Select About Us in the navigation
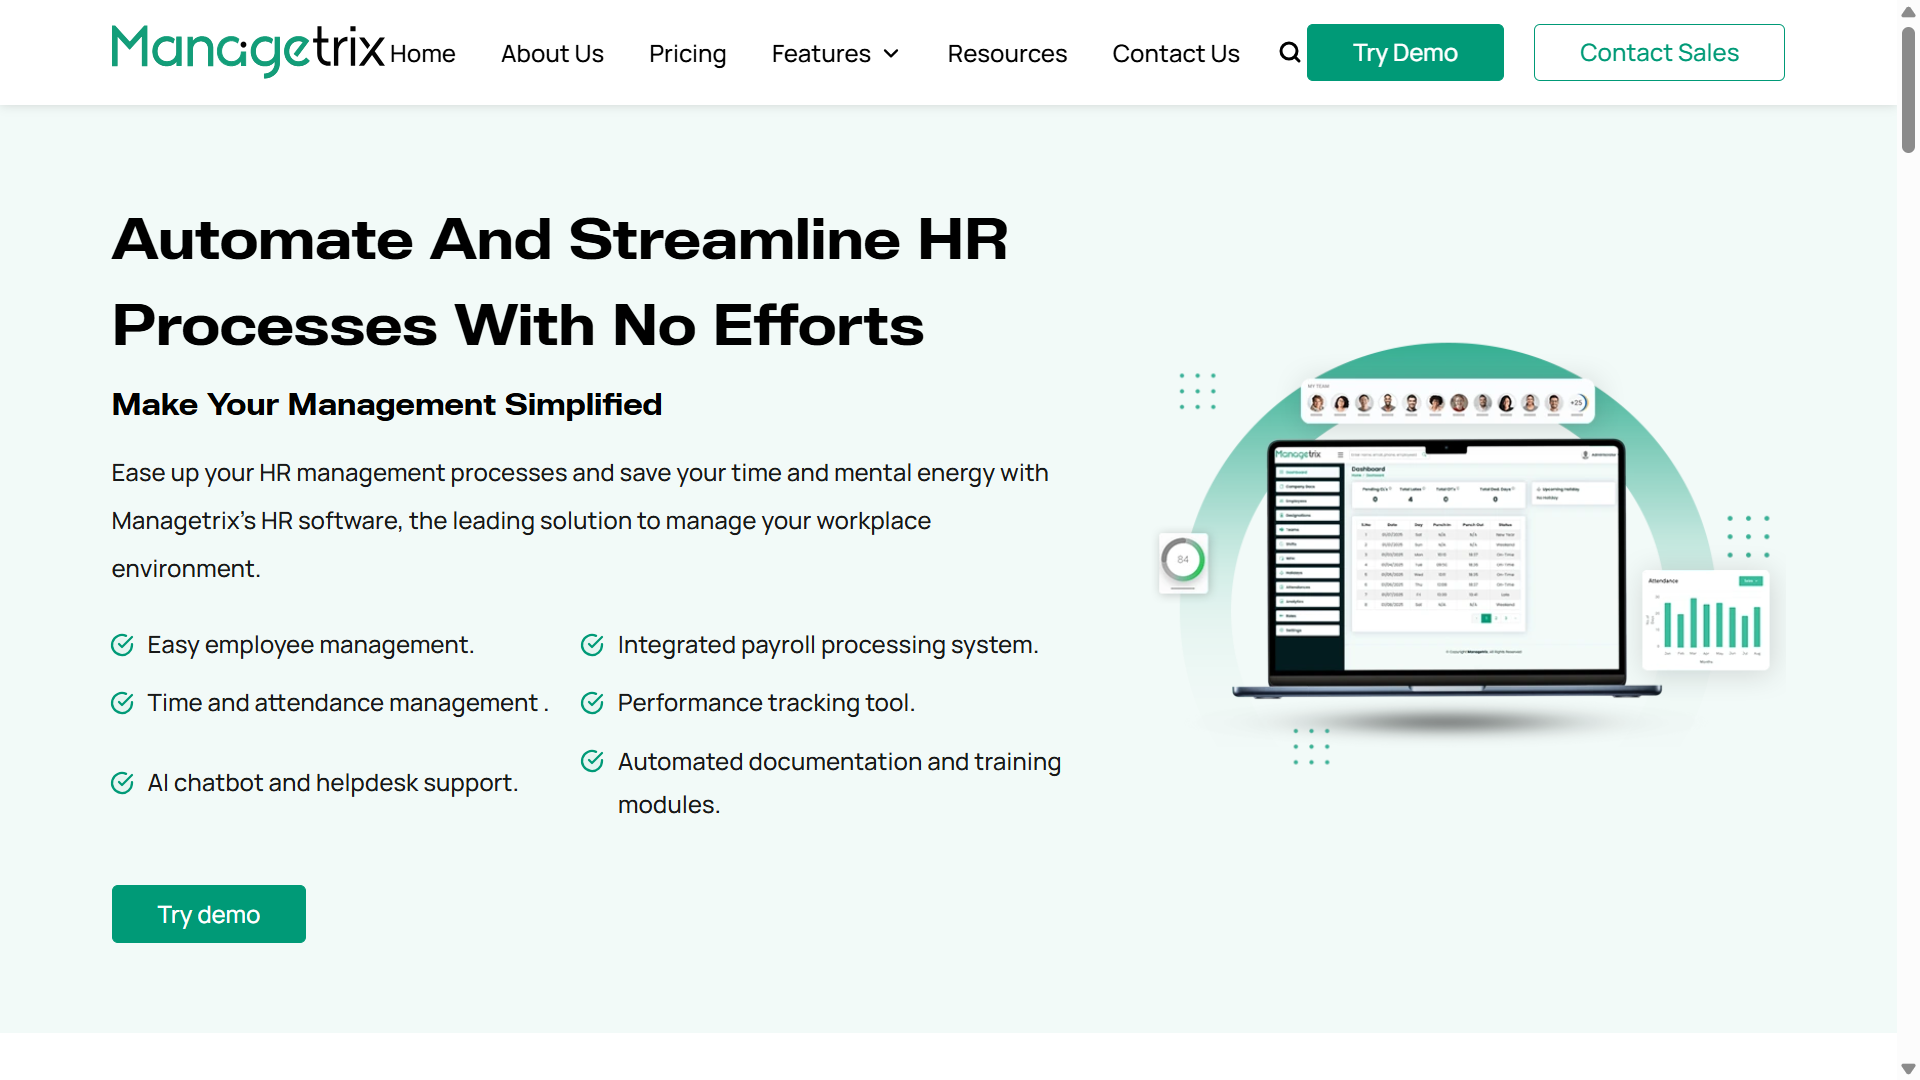The height and width of the screenshot is (1080, 1920). [552, 54]
